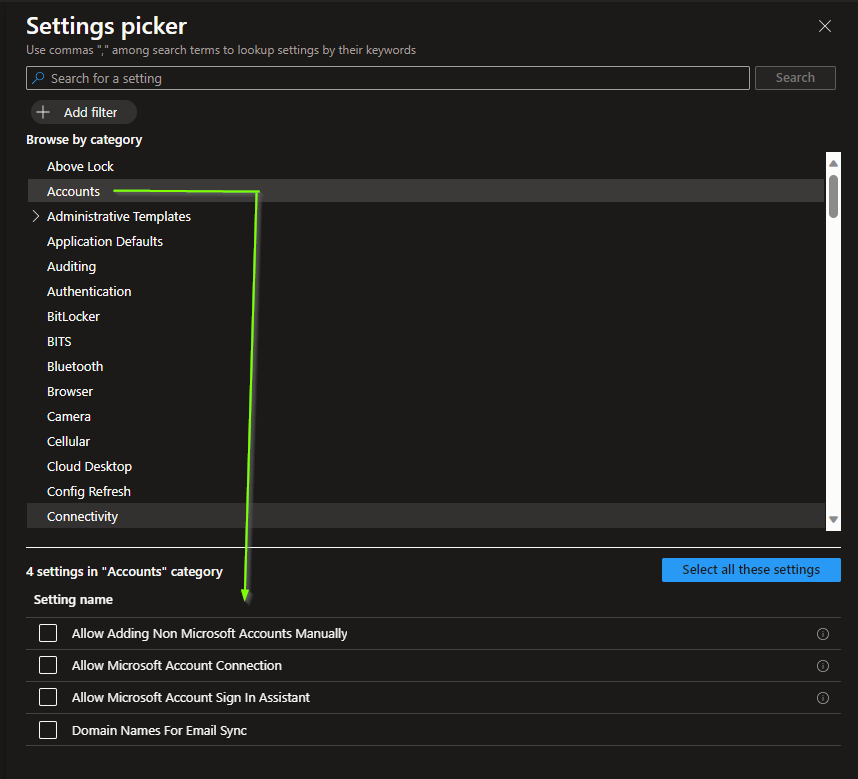Viewport: 858px width, 779px height.
Task: Enable the Allow Microsoft Account Connection checkbox
Action: click(48, 665)
